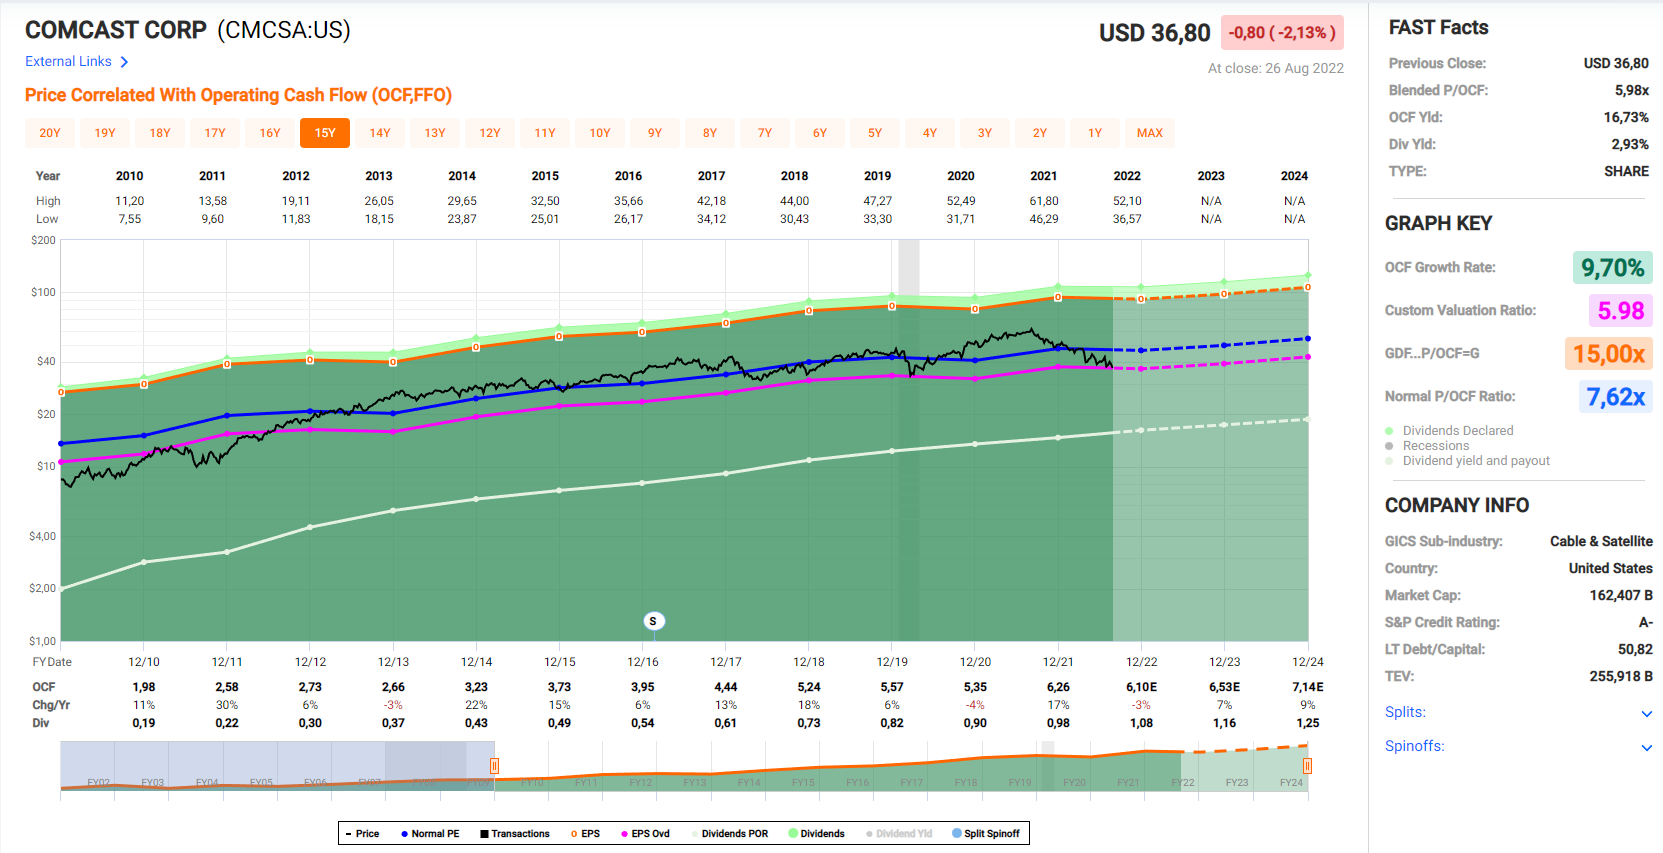Grab the left range slider handle
This screenshot has width=1663, height=853.
pos(494,766)
